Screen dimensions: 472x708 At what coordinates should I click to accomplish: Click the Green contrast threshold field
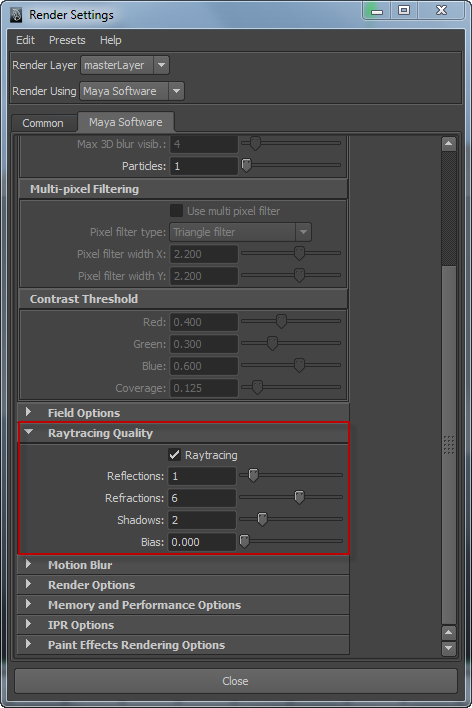[204, 344]
